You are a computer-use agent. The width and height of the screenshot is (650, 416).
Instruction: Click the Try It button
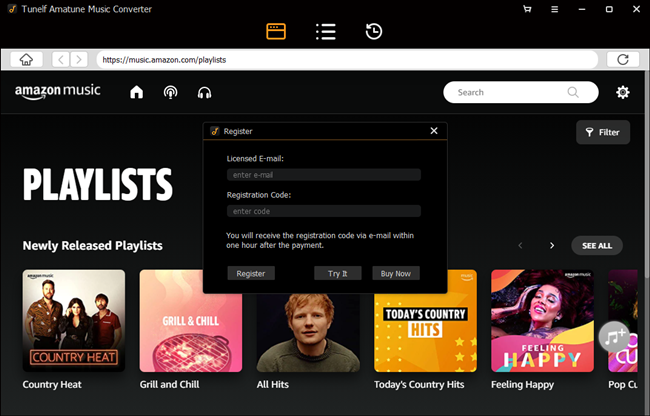(x=337, y=273)
